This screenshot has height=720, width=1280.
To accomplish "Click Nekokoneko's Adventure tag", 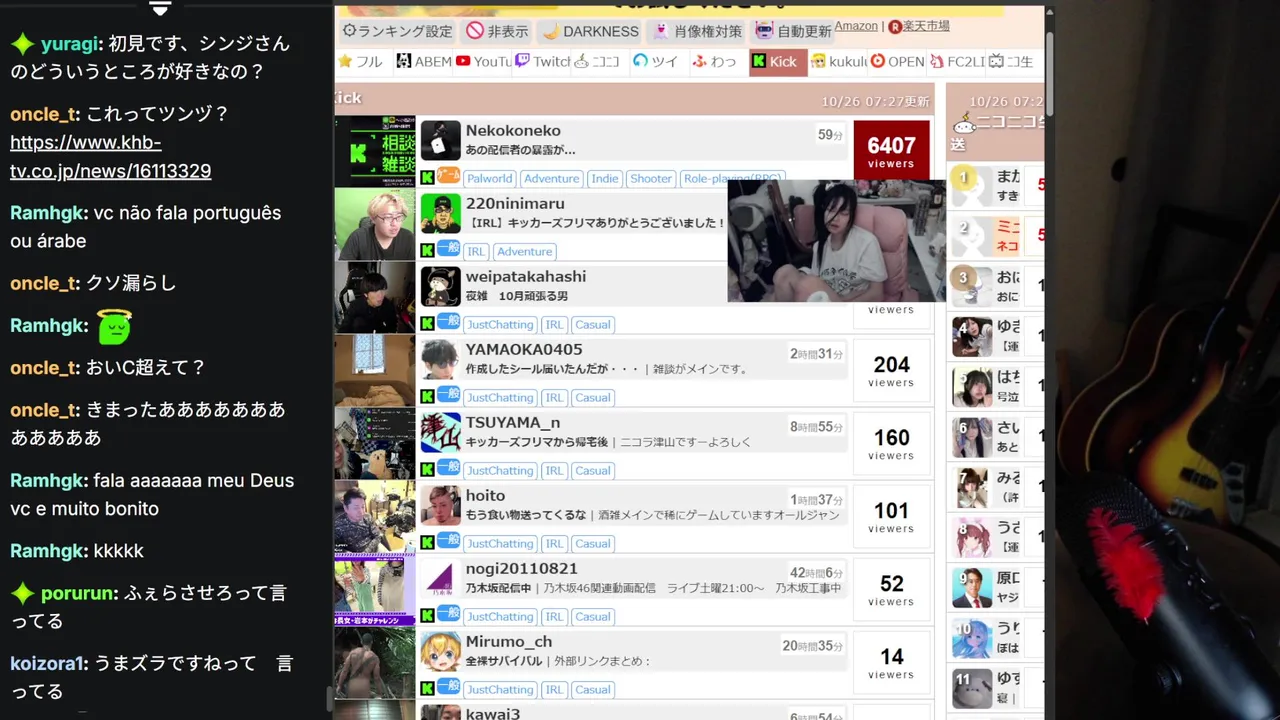I will [x=552, y=179].
